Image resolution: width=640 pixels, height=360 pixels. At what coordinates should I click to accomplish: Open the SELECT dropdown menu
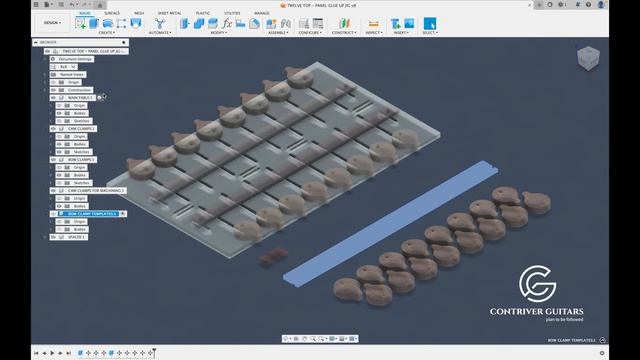[430, 33]
